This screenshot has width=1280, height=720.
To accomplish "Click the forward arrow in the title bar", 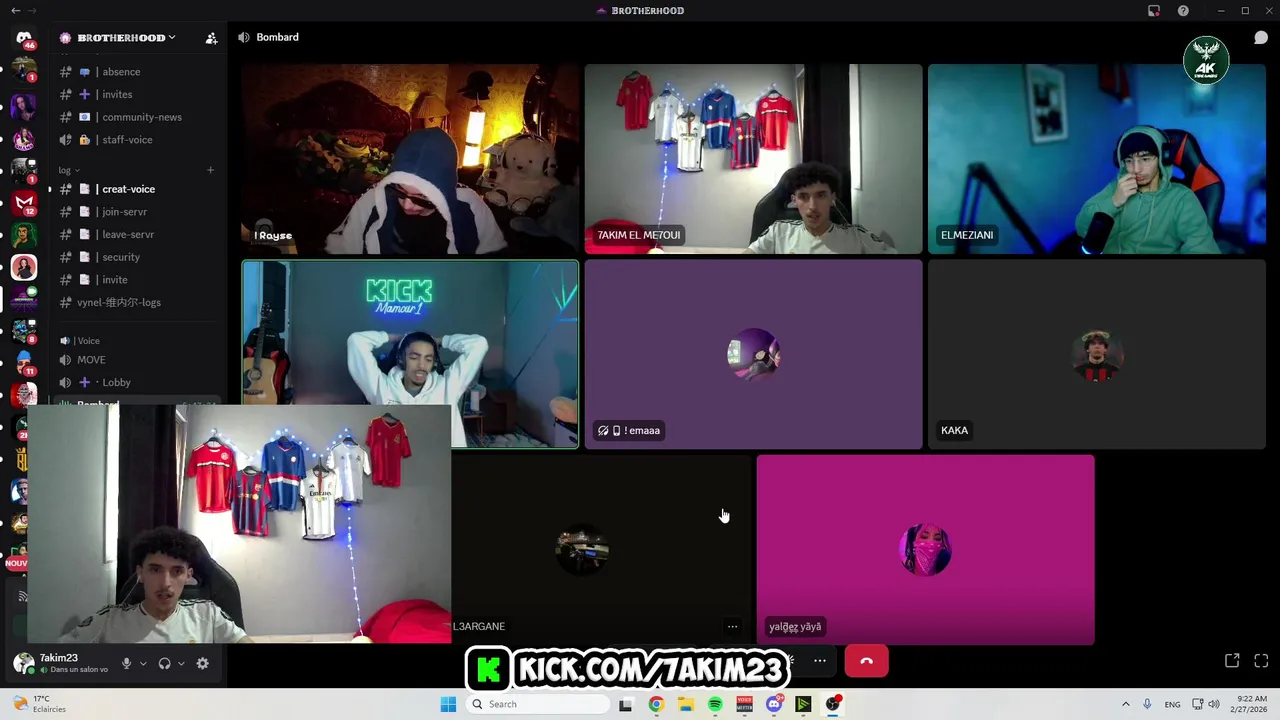I will coord(32,11).
